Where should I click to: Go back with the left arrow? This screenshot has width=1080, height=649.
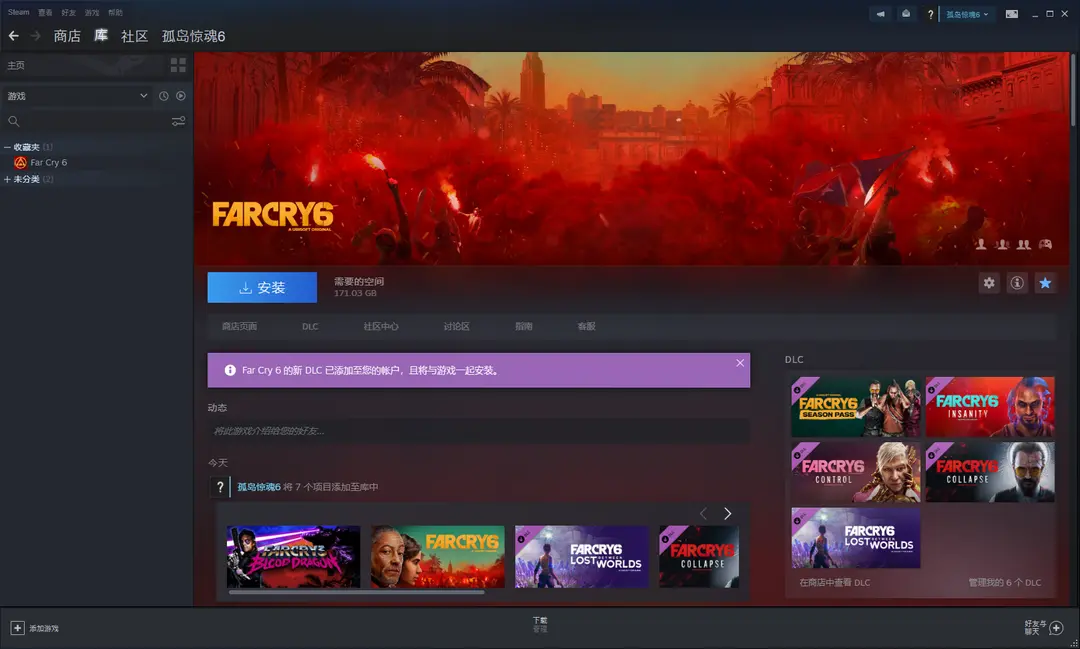[x=14, y=36]
